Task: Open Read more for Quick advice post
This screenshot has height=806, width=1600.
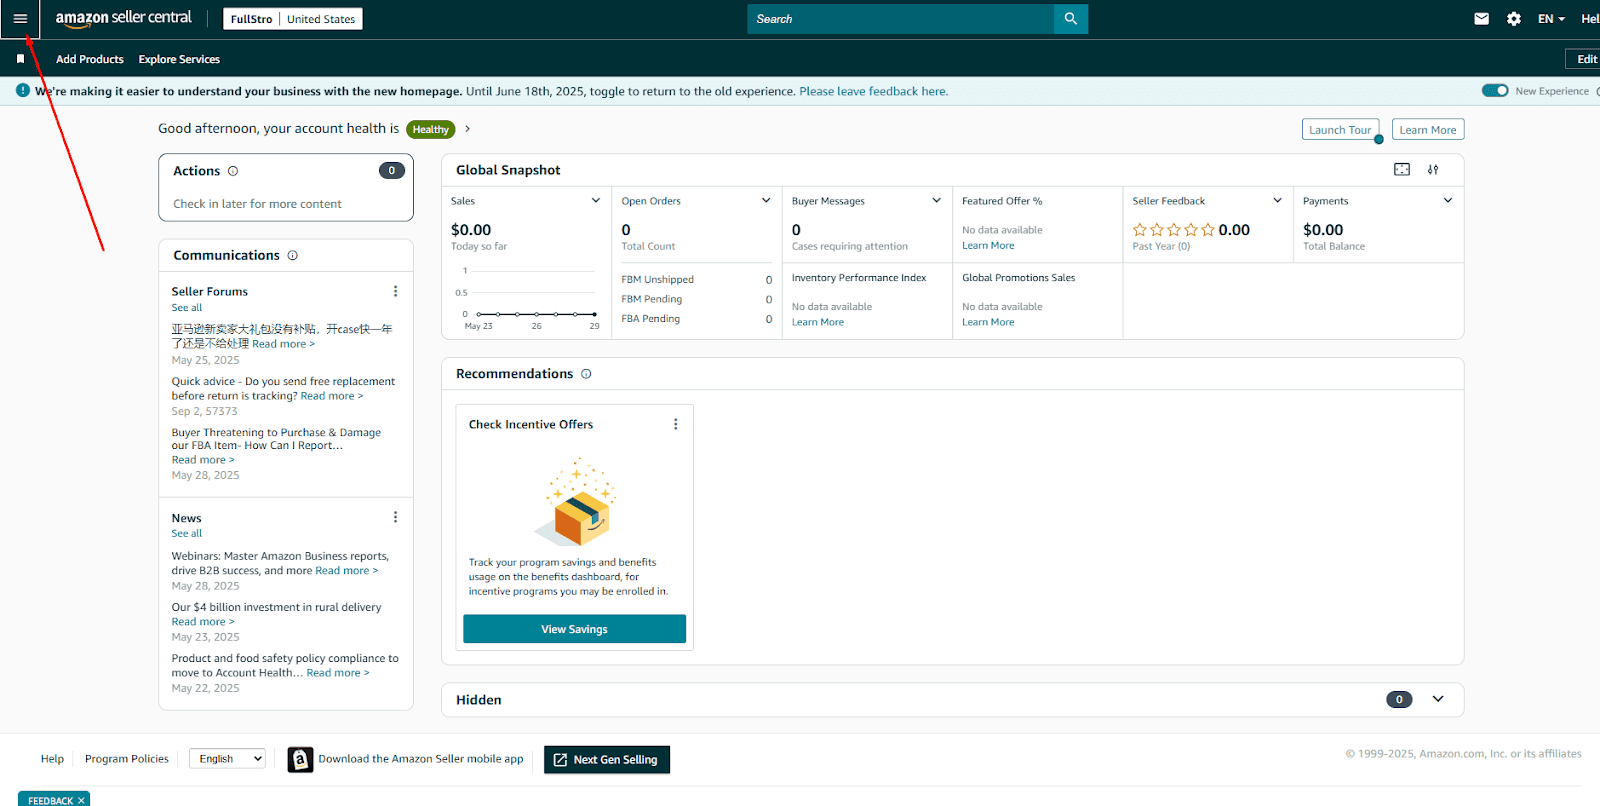Action: pyautogui.click(x=332, y=396)
